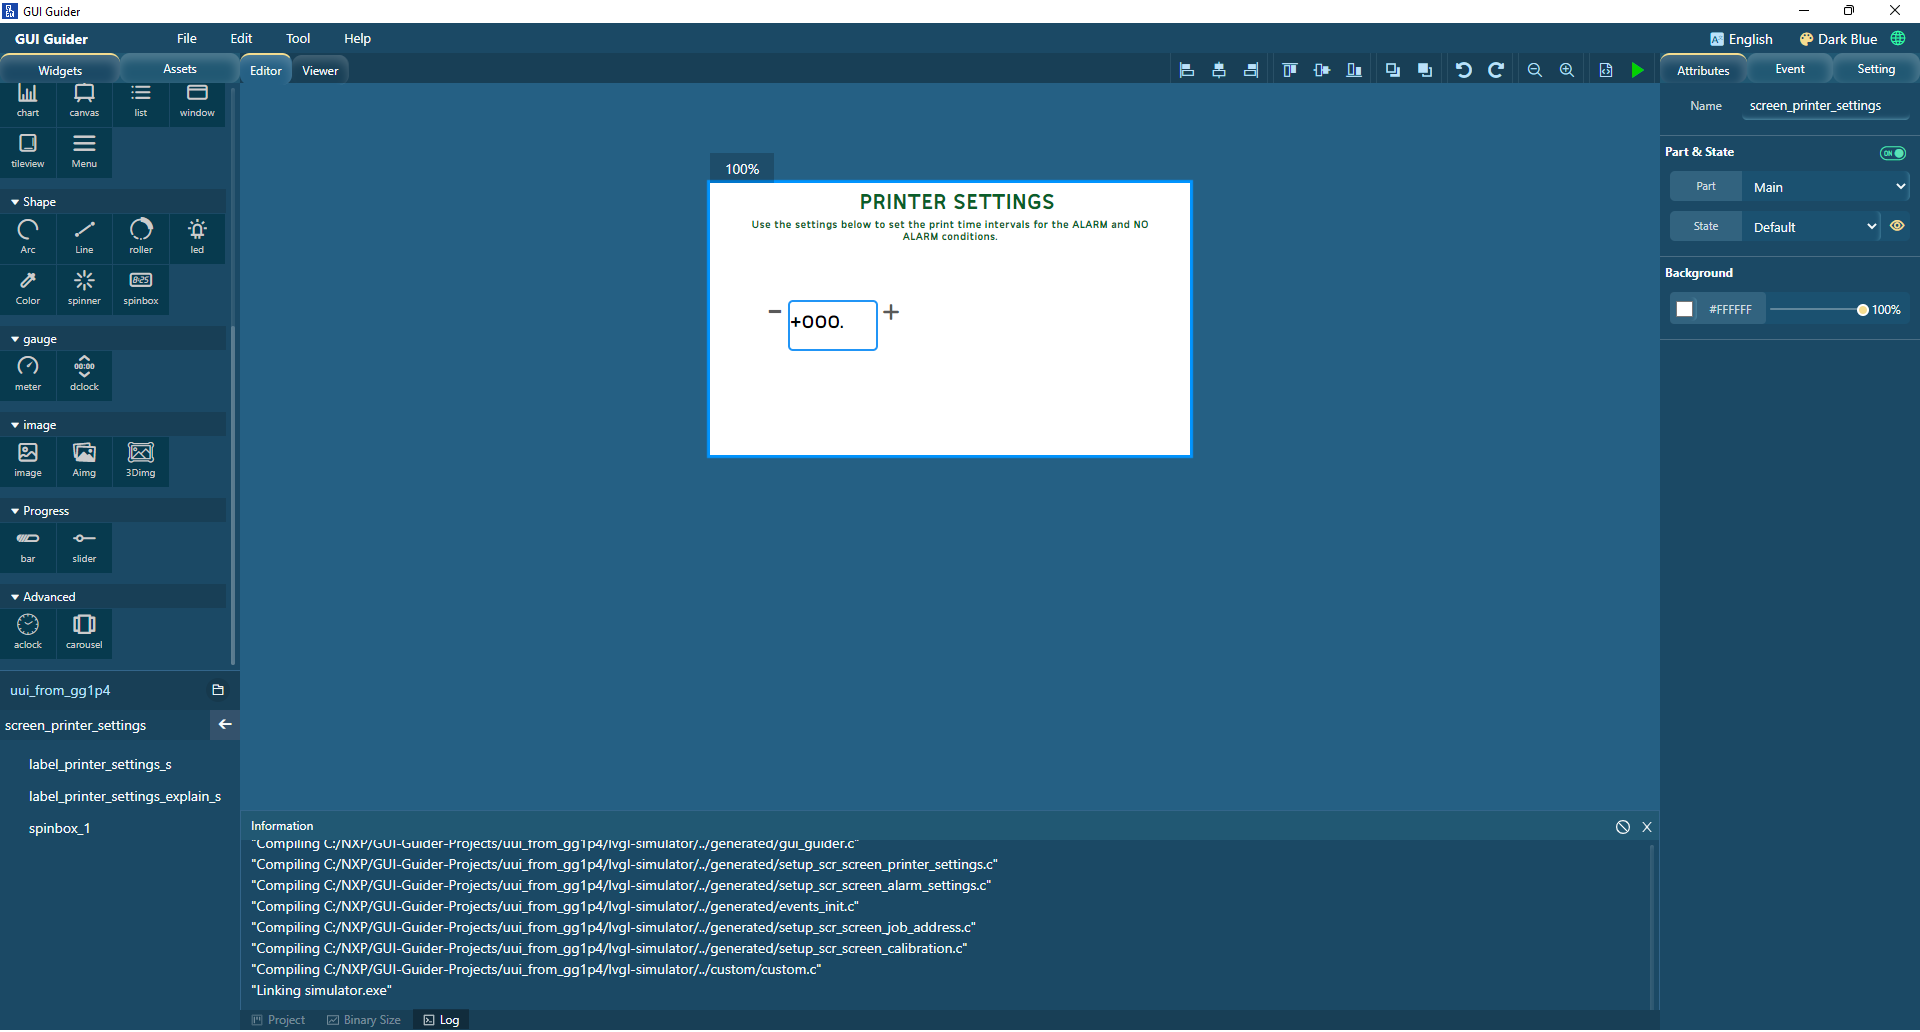Viewport: 1920px width, 1032px height.
Task: Select the Arc shape widget
Action: [x=28, y=238]
